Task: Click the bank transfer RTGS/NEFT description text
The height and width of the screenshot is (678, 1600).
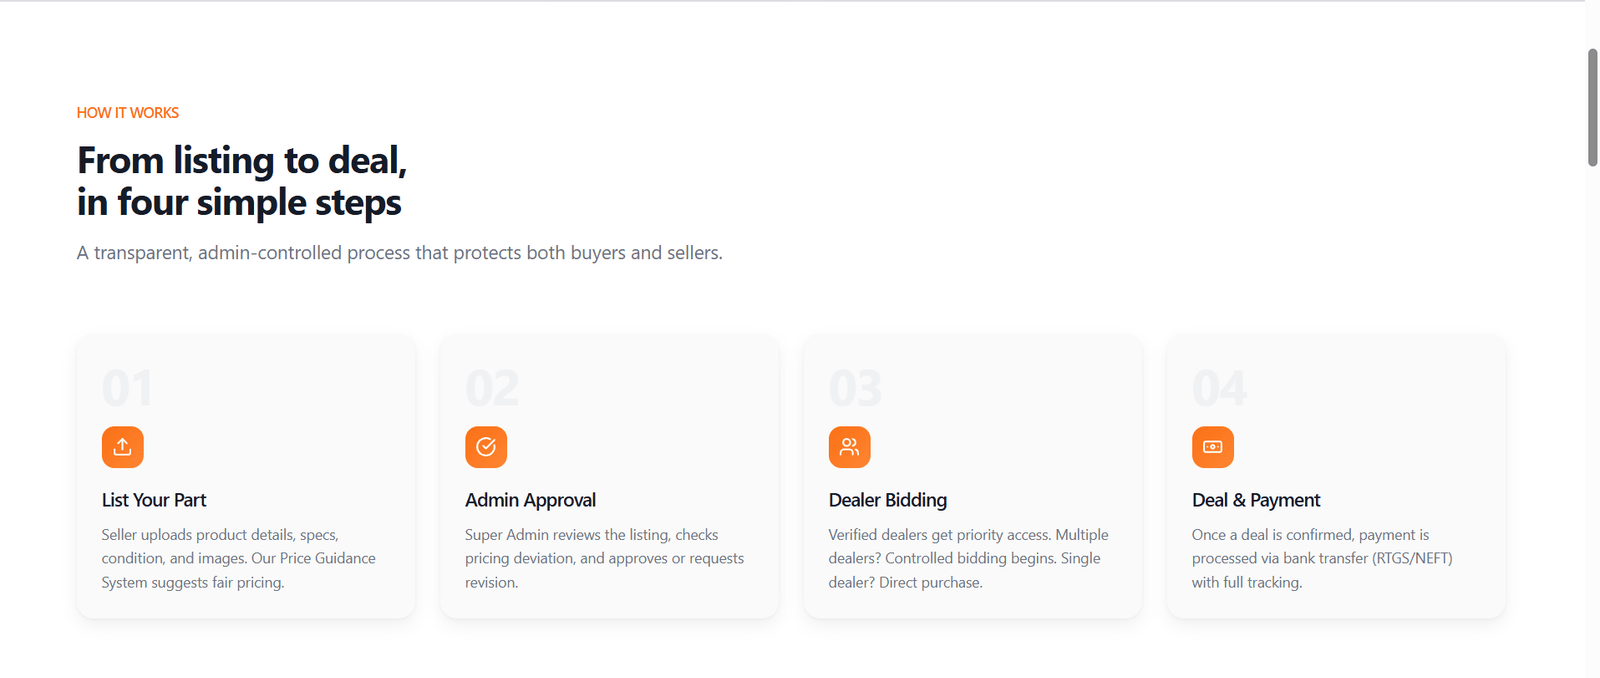Action: [x=1321, y=558]
